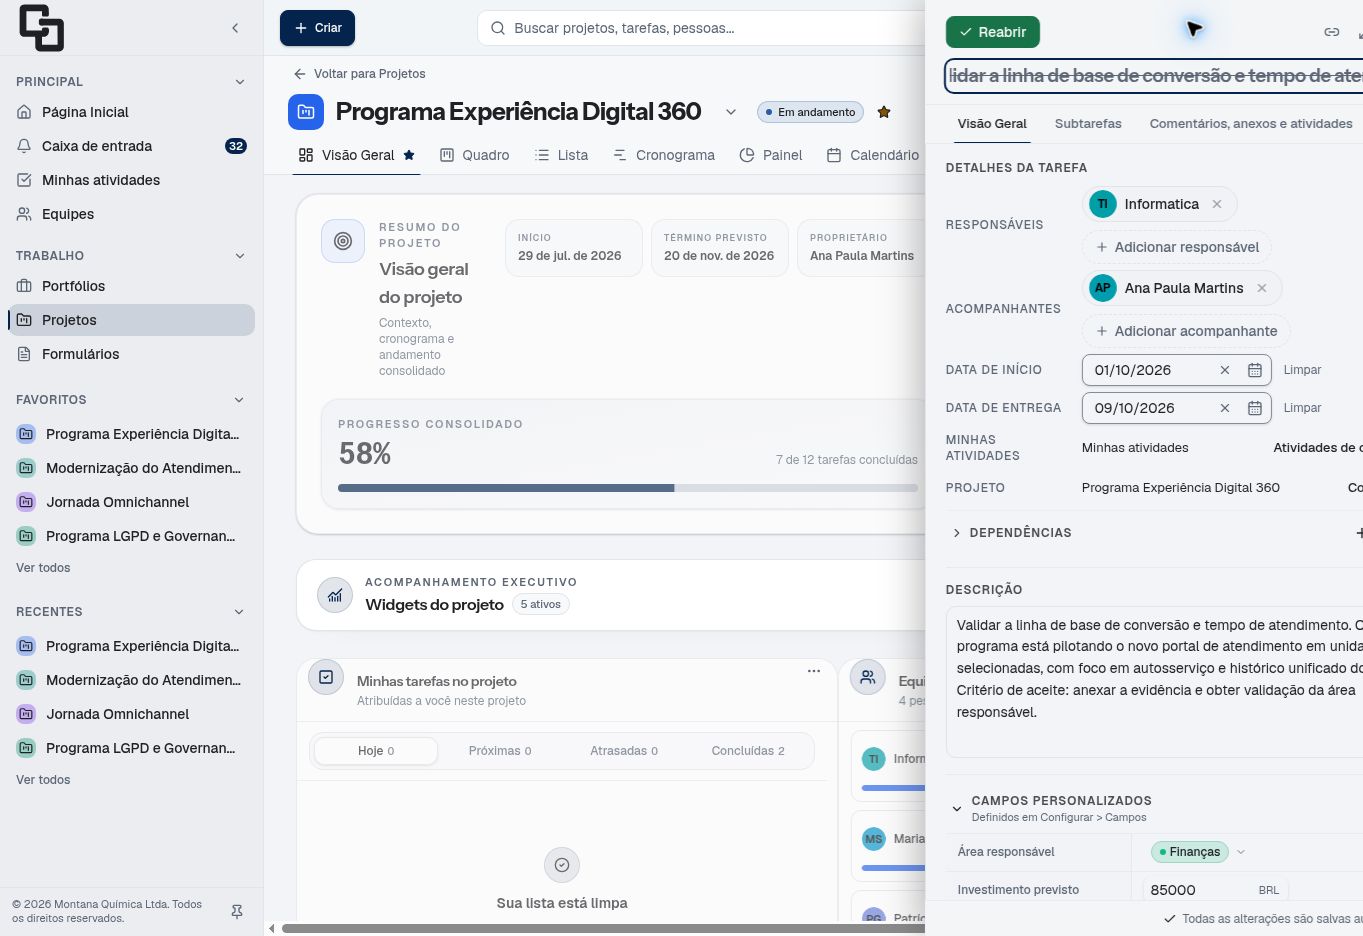Select the Concluídas 2 task filter
Viewport: 1363px width, 936px height.
click(748, 751)
